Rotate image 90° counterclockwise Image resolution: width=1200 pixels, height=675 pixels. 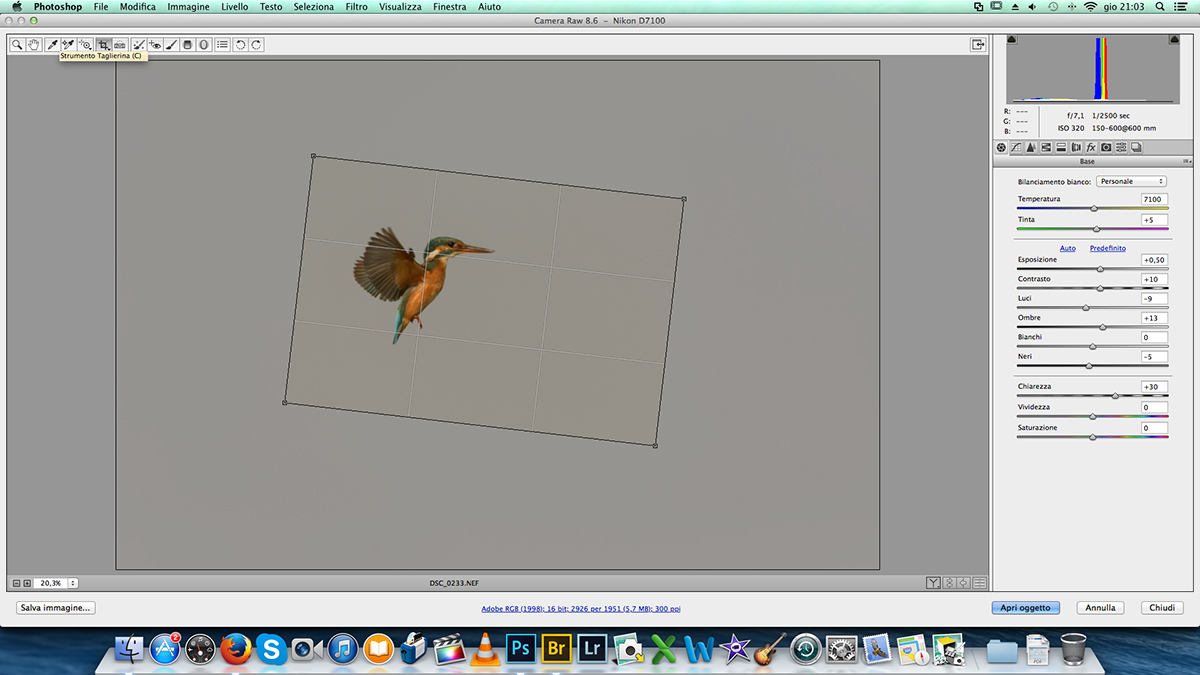coord(241,45)
